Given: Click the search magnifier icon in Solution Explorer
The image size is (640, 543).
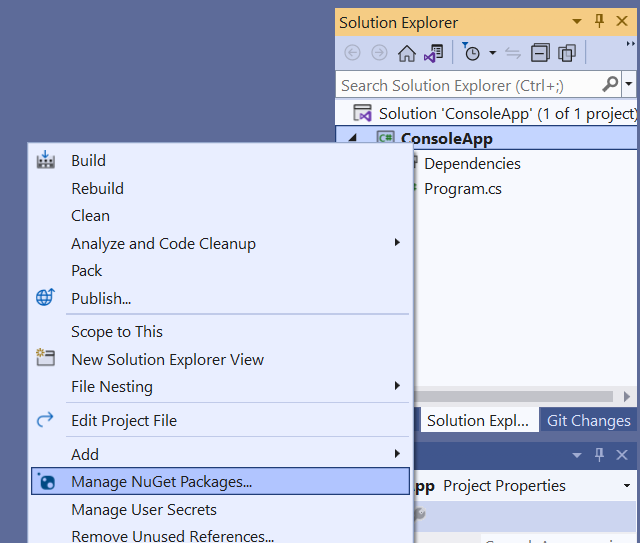Looking at the screenshot, I should pos(610,85).
